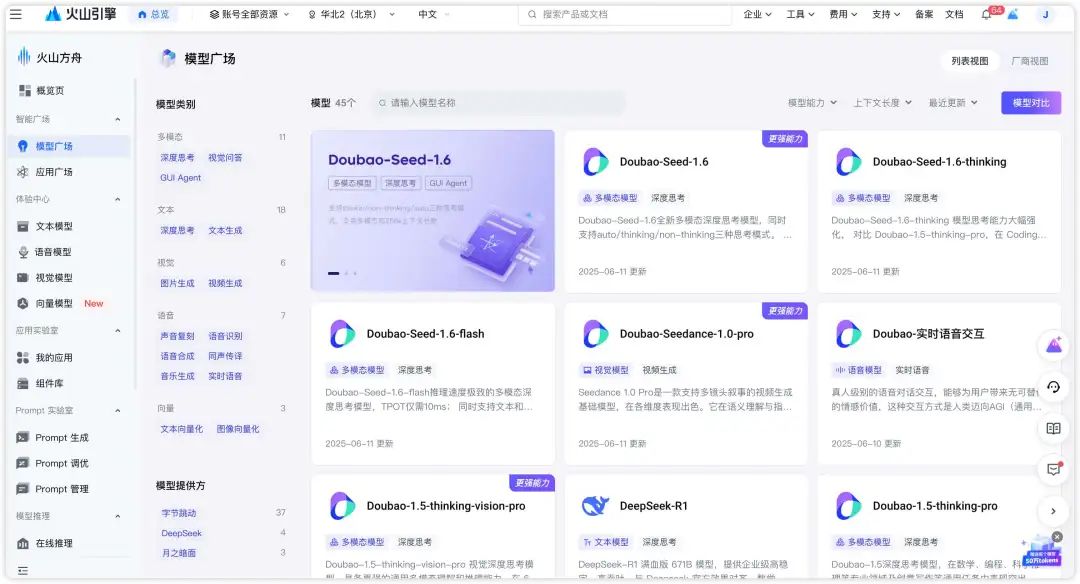Collapse the sidebar using the bottom icon
This screenshot has height=584, width=1080.
(x=23, y=570)
